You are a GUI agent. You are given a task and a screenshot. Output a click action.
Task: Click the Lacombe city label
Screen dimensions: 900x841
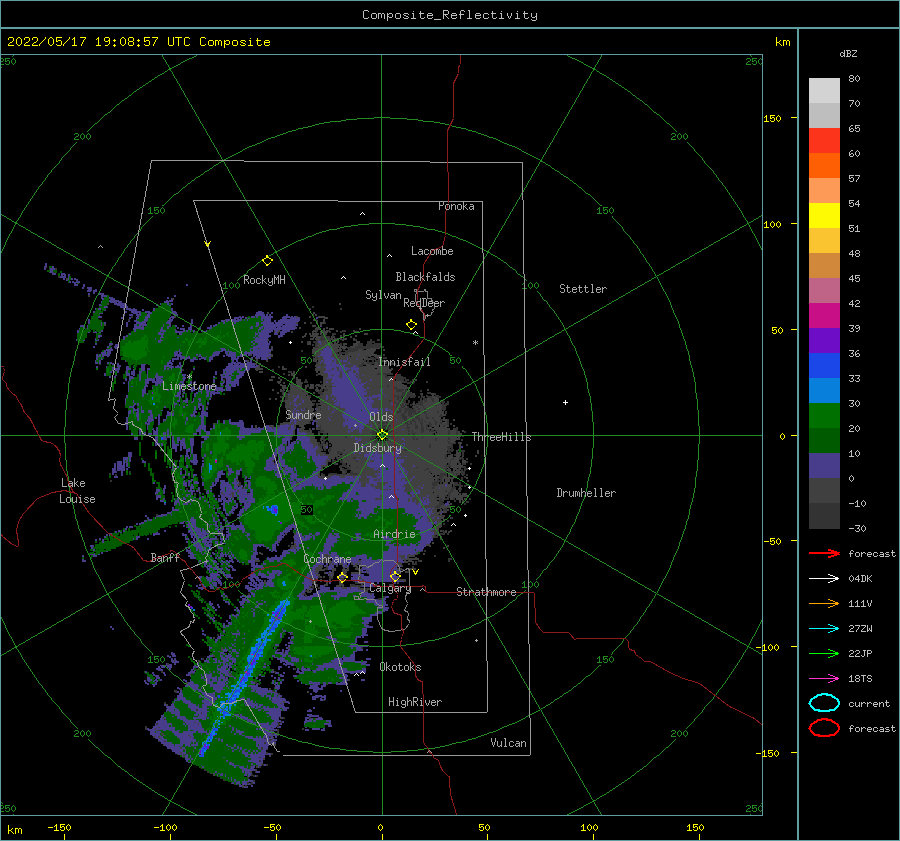tap(432, 251)
